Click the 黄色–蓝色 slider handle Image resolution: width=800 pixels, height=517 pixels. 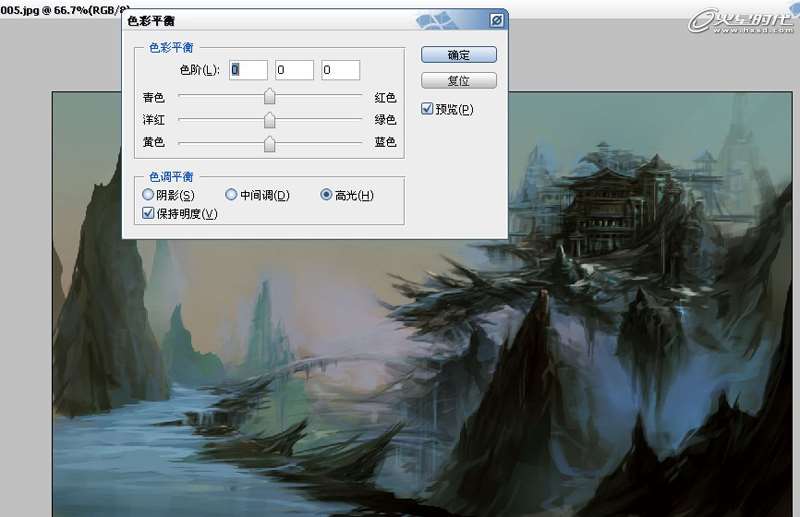click(269, 143)
